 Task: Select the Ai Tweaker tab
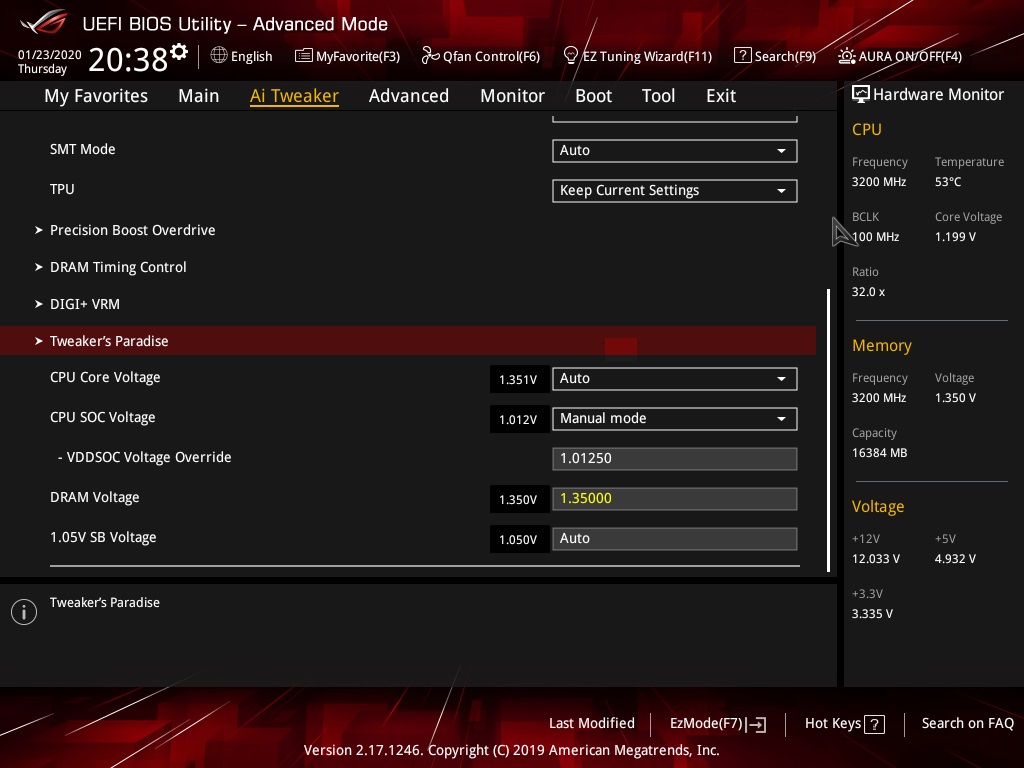294,96
